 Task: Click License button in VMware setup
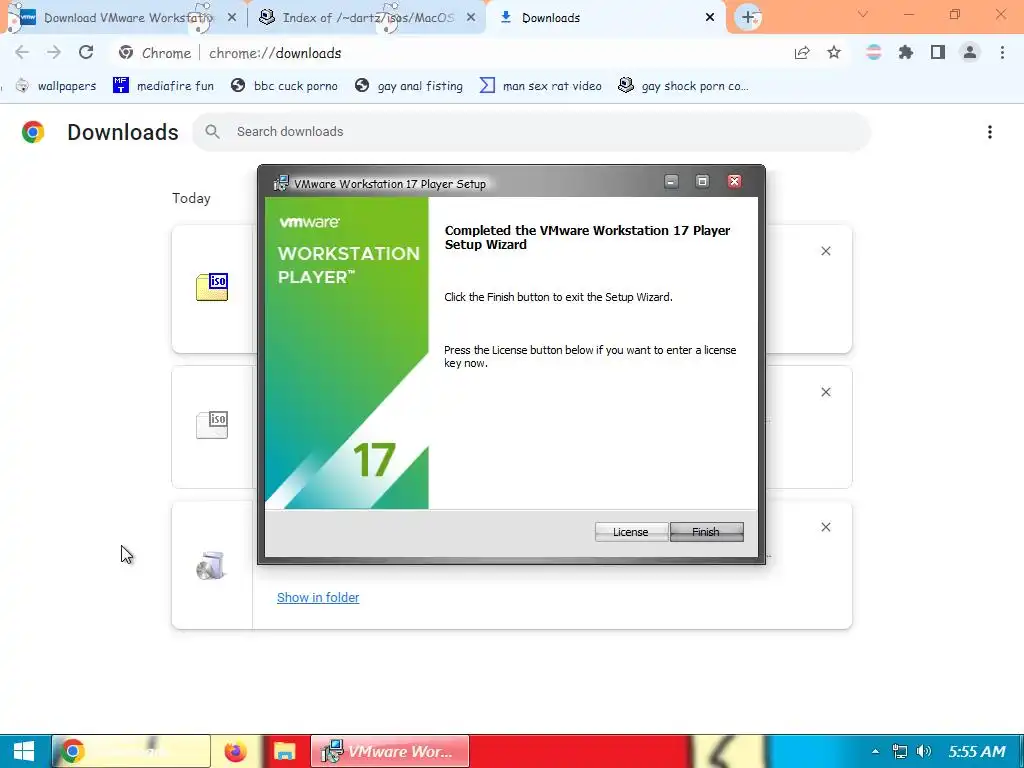pyautogui.click(x=631, y=532)
